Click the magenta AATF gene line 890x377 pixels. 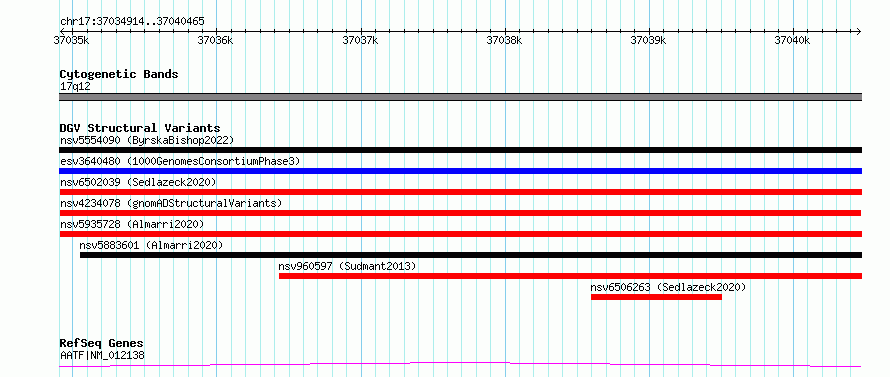pos(460,365)
